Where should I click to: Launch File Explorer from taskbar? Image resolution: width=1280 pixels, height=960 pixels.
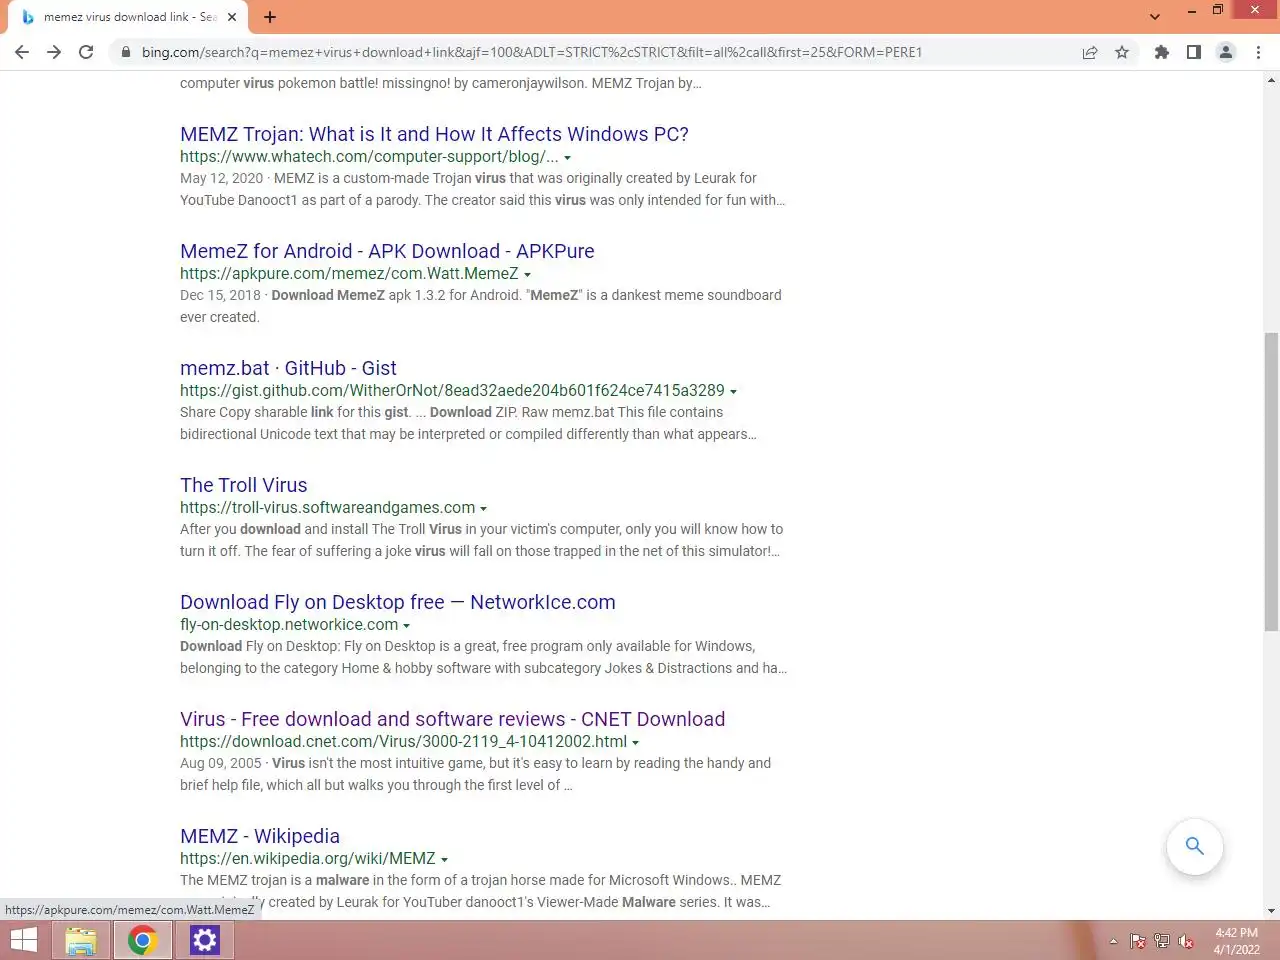pos(81,940)
